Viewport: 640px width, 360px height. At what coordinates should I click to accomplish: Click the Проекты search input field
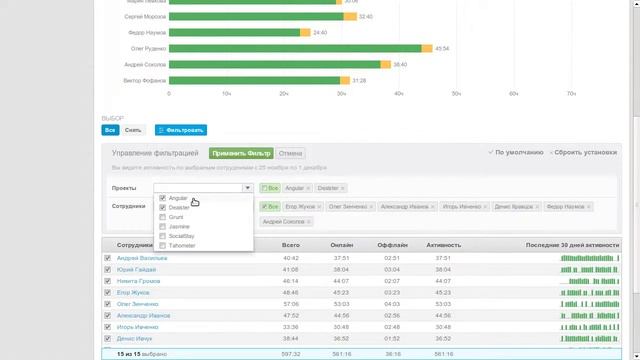(x=198, y=188)
